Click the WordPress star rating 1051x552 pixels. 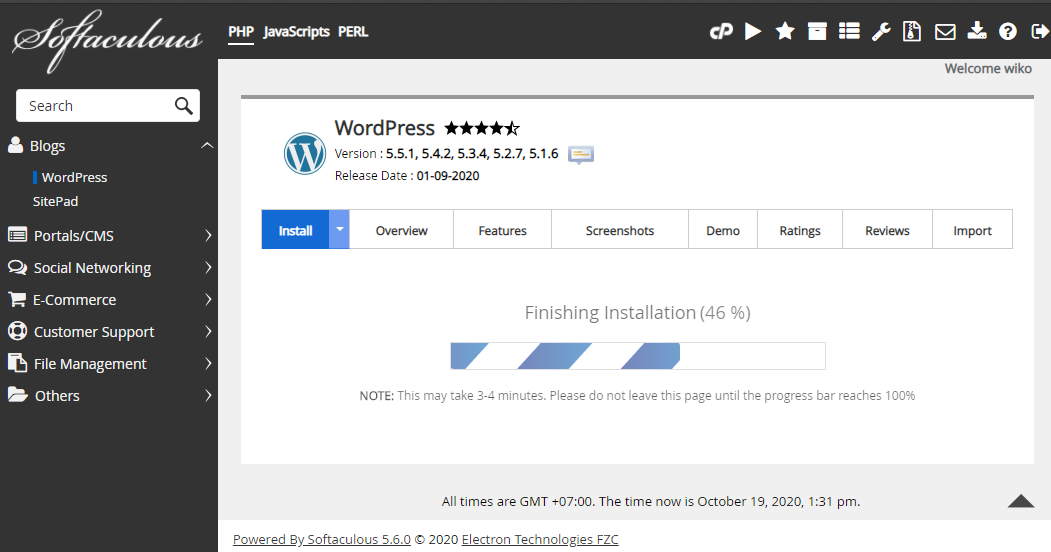[482, 127]
